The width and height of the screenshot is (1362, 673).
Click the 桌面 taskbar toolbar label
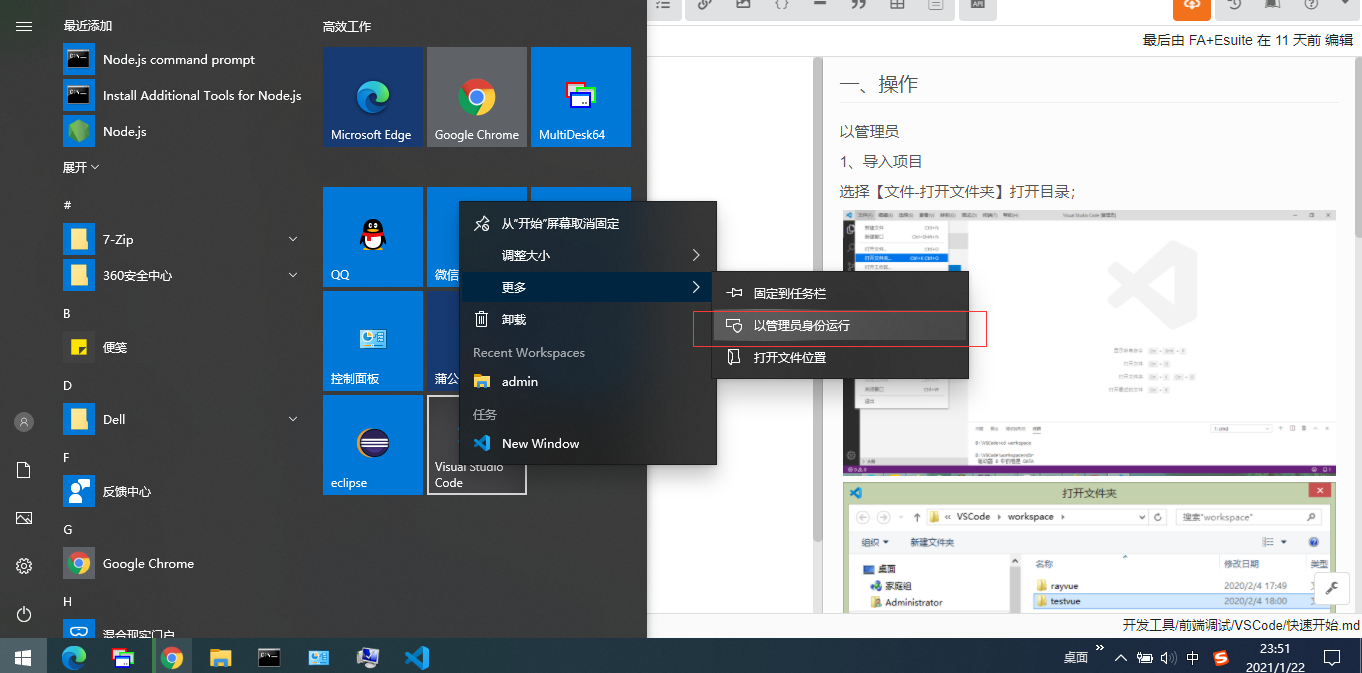[x=1075, y=658]
